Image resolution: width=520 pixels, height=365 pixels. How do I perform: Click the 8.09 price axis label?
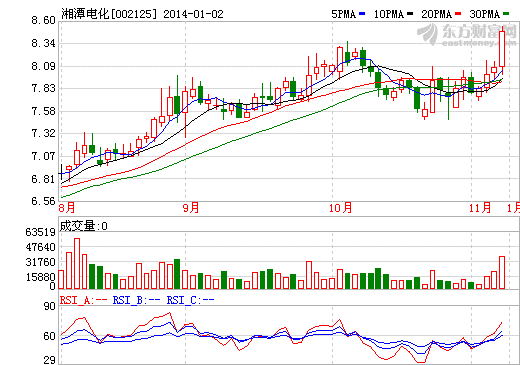click(43, 66)
